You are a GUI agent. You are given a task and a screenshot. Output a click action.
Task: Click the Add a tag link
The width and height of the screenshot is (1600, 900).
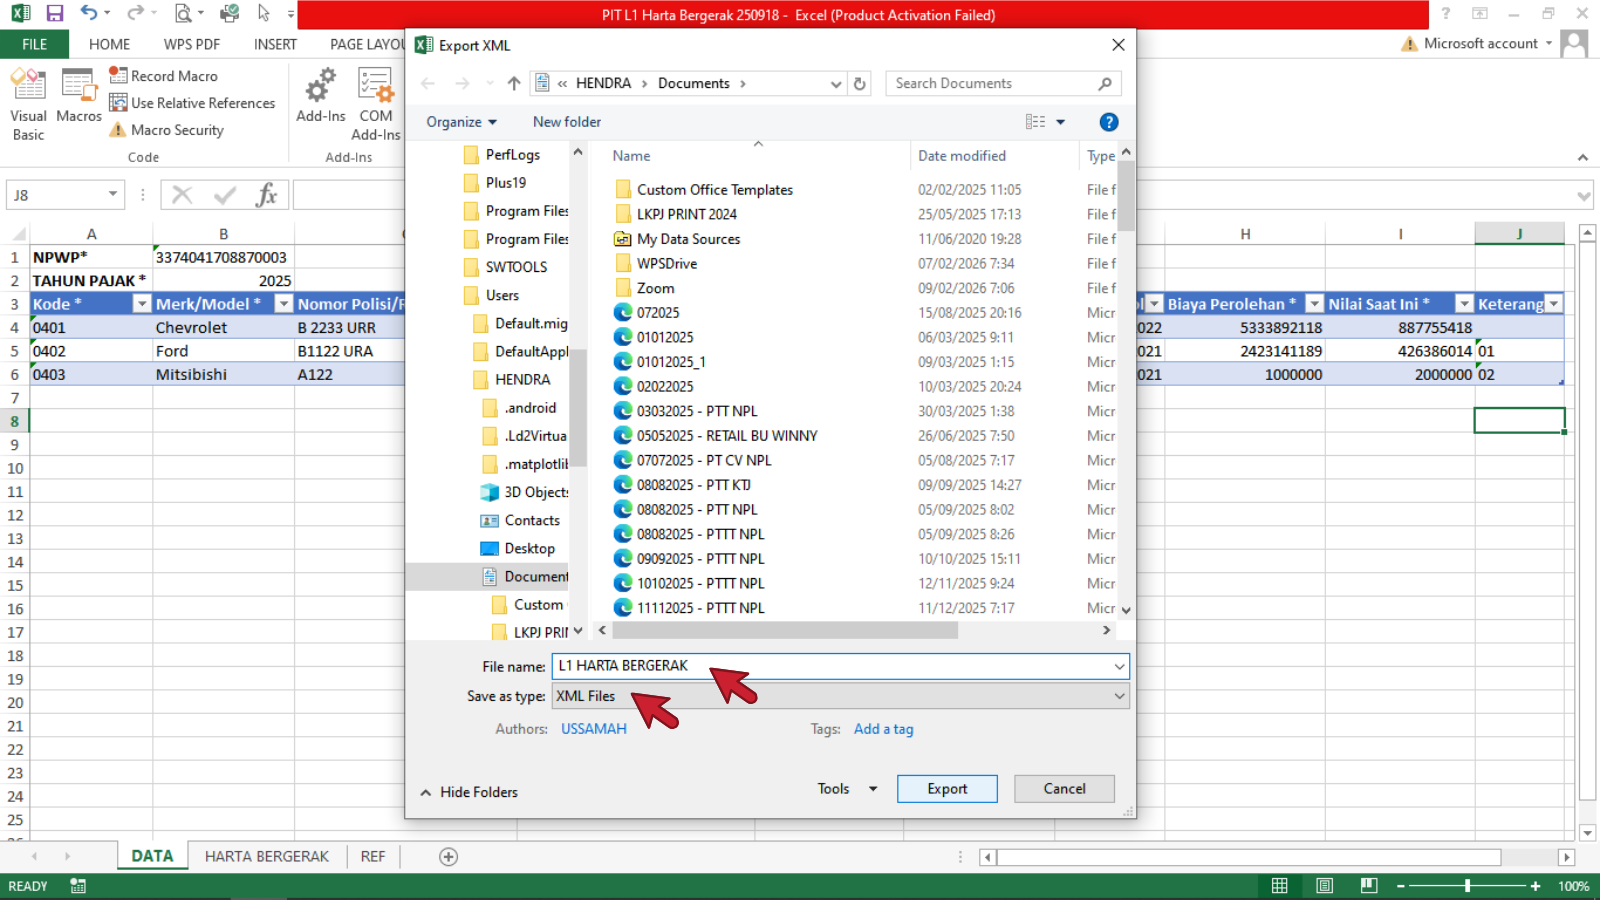point(883,729)
